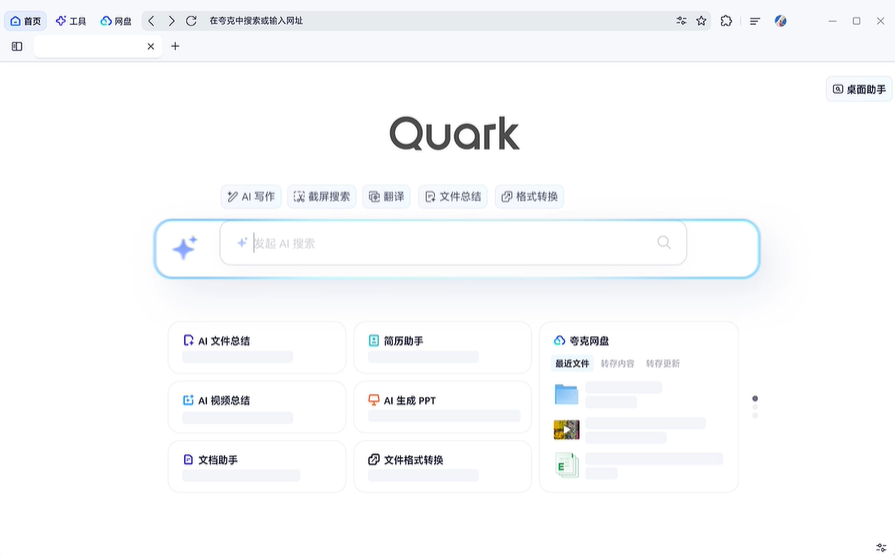
Task: Select the 翻译 translate shortcut
Action: pos(386,196)
